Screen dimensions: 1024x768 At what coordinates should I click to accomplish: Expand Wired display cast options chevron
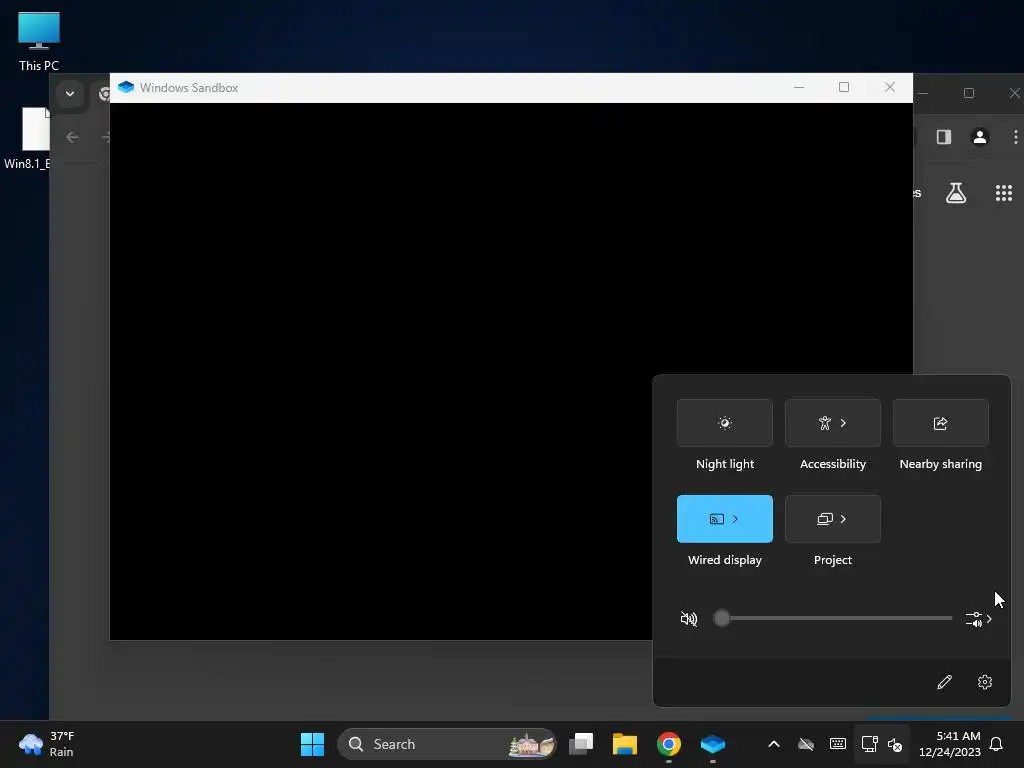point(735,519)
